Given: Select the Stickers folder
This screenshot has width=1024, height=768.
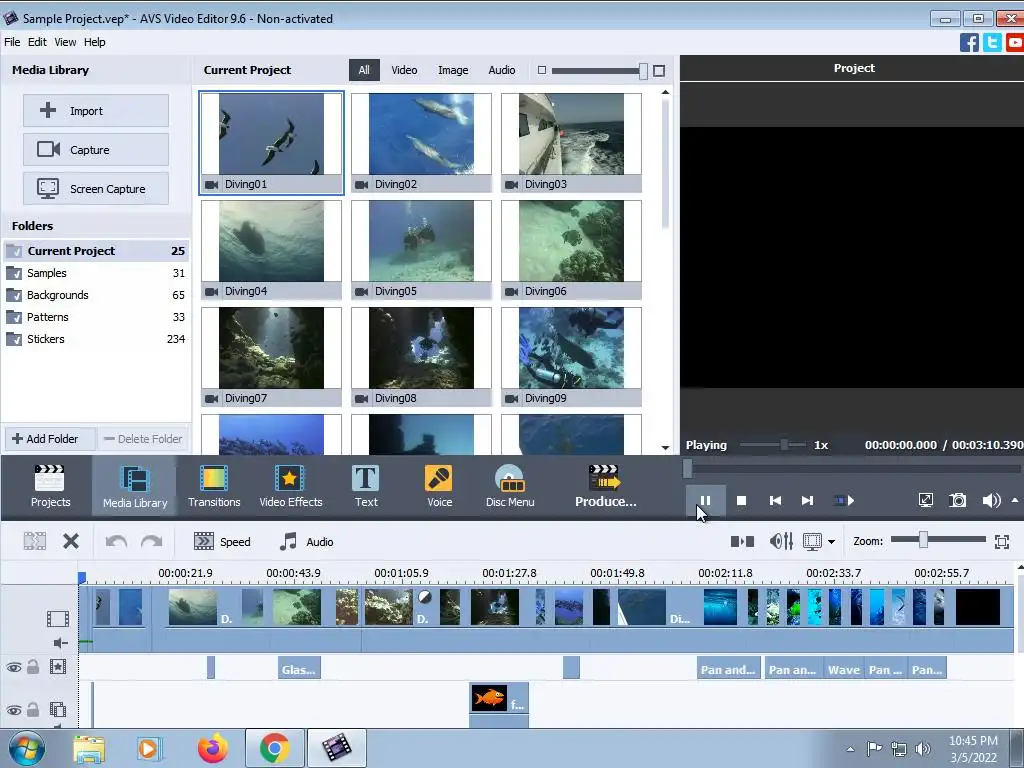Looking at the screenshot, I should point(96,339).
